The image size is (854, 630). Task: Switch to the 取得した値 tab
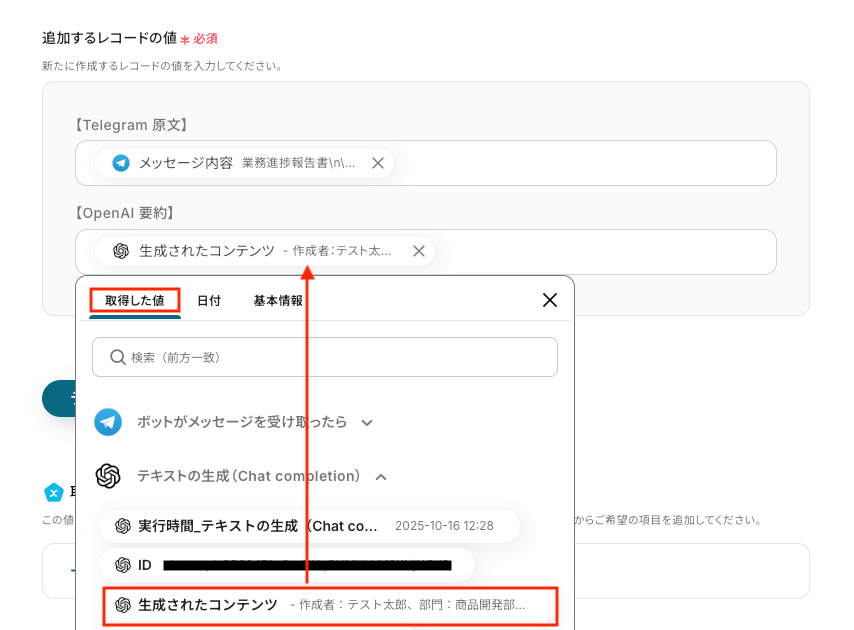[x=135, y=301]
